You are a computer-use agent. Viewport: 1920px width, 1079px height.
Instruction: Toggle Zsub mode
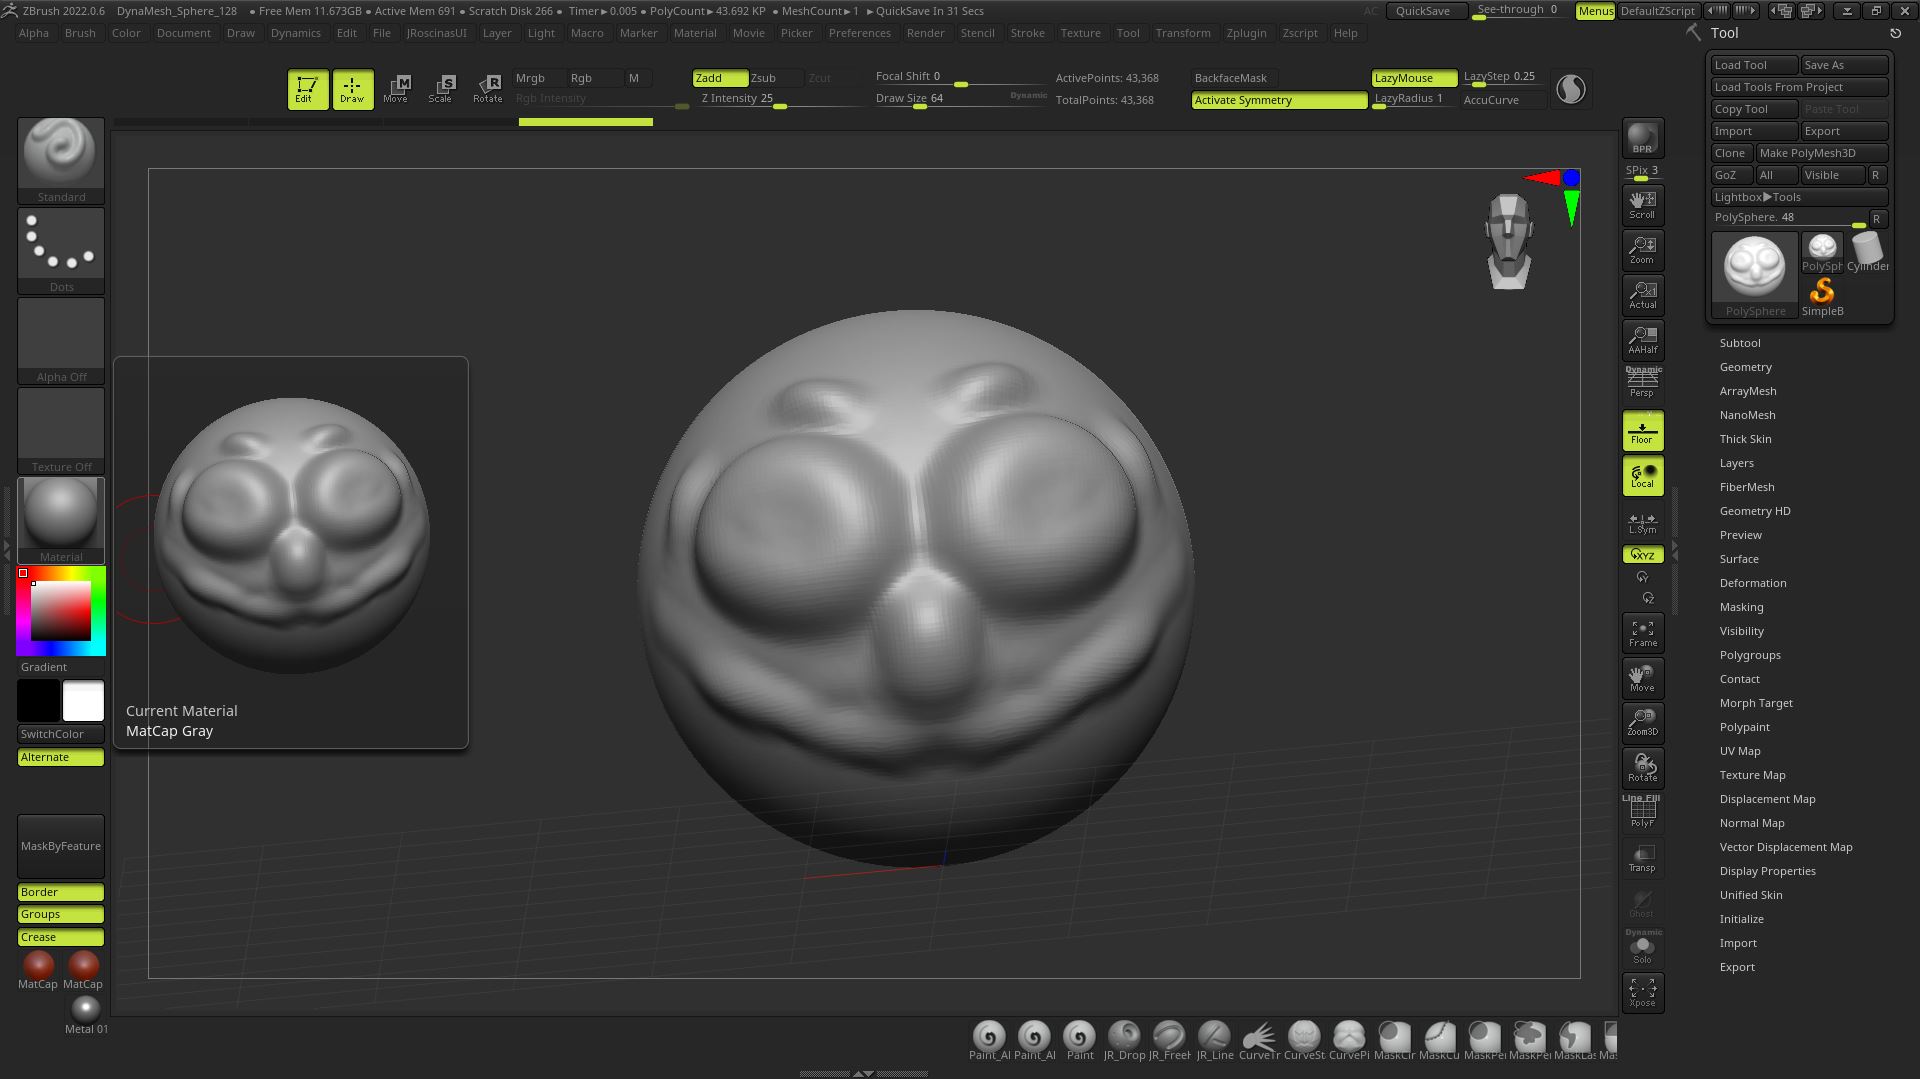tap(775, 78)
